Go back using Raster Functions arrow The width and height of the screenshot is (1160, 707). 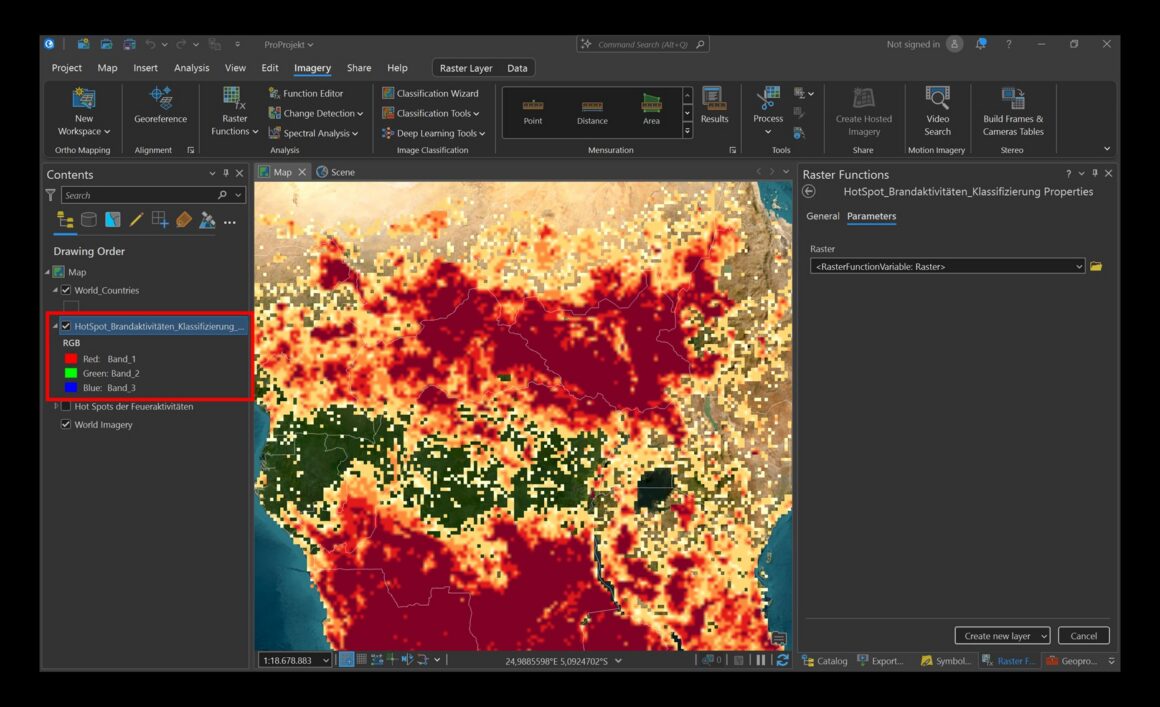tap(809, 192)
